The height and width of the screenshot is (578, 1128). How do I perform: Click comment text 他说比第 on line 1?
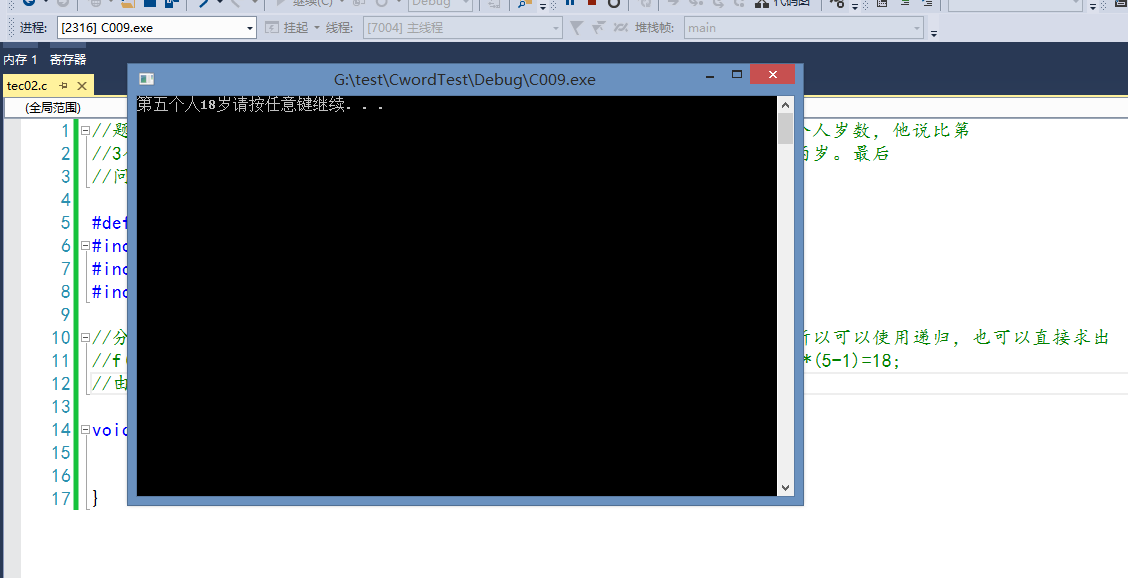pyautogui.click(x=931, y=131)
